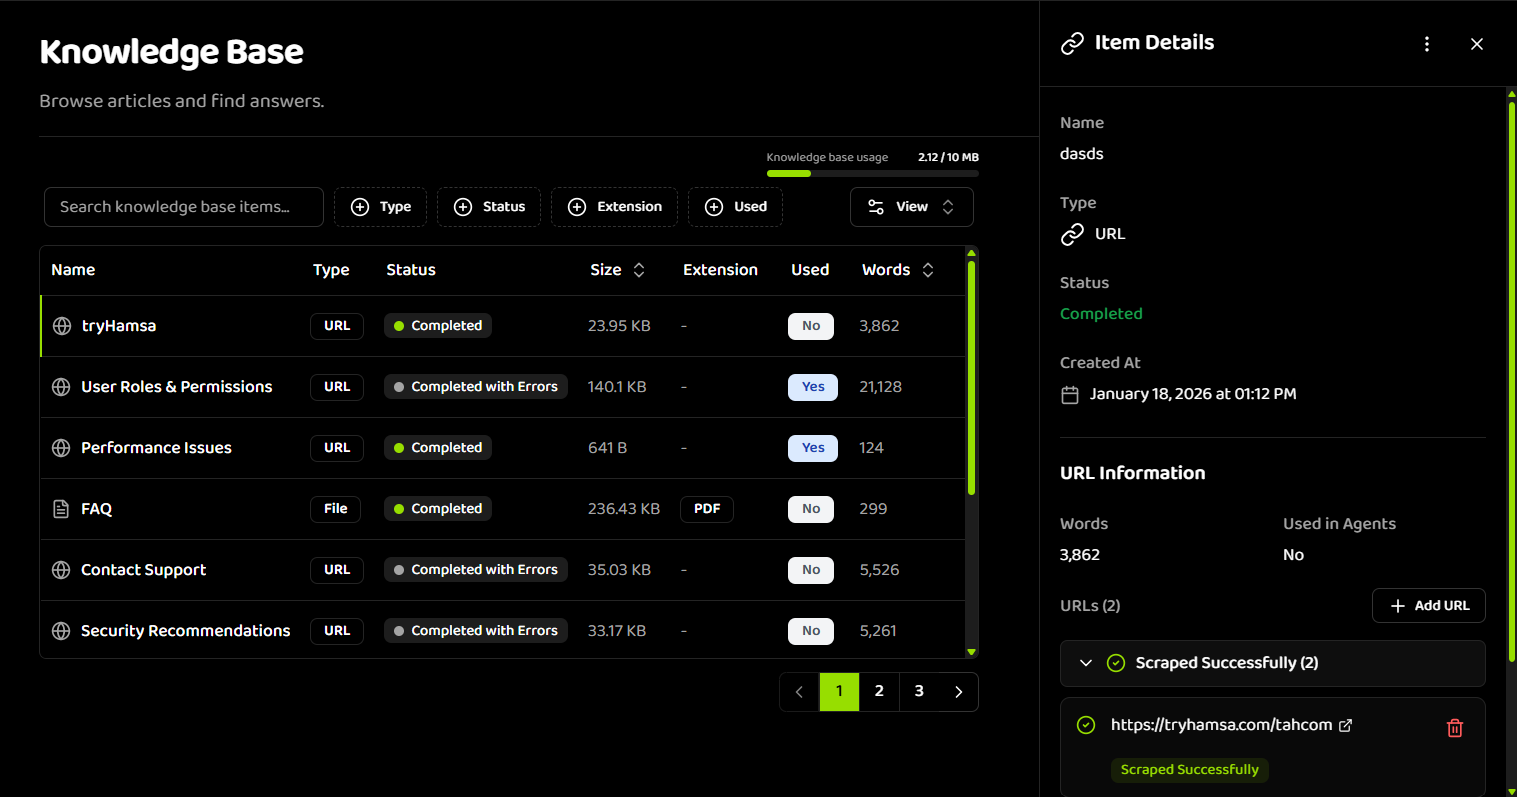The image size is (1517, 797).
Task: Focus the Search knowledge base items field
Action: click(184, 207)
